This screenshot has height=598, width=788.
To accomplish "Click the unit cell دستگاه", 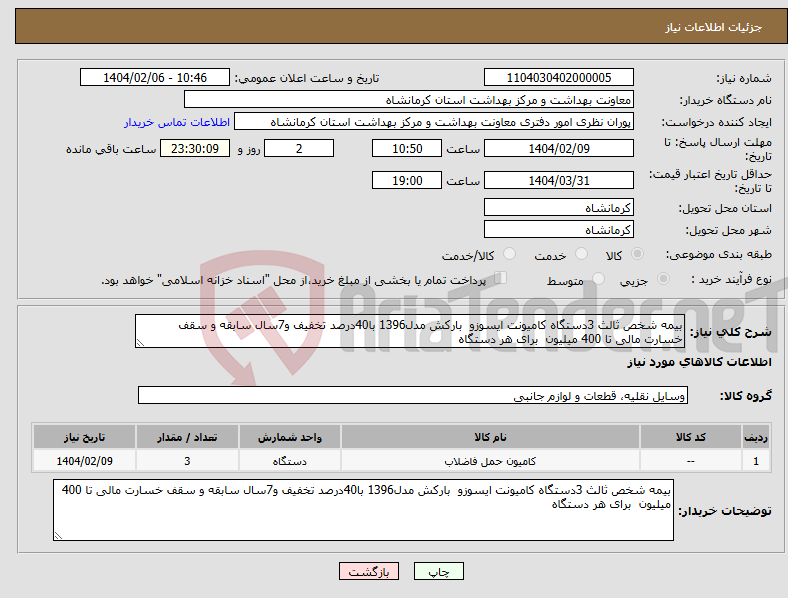I will coord(290,461).
